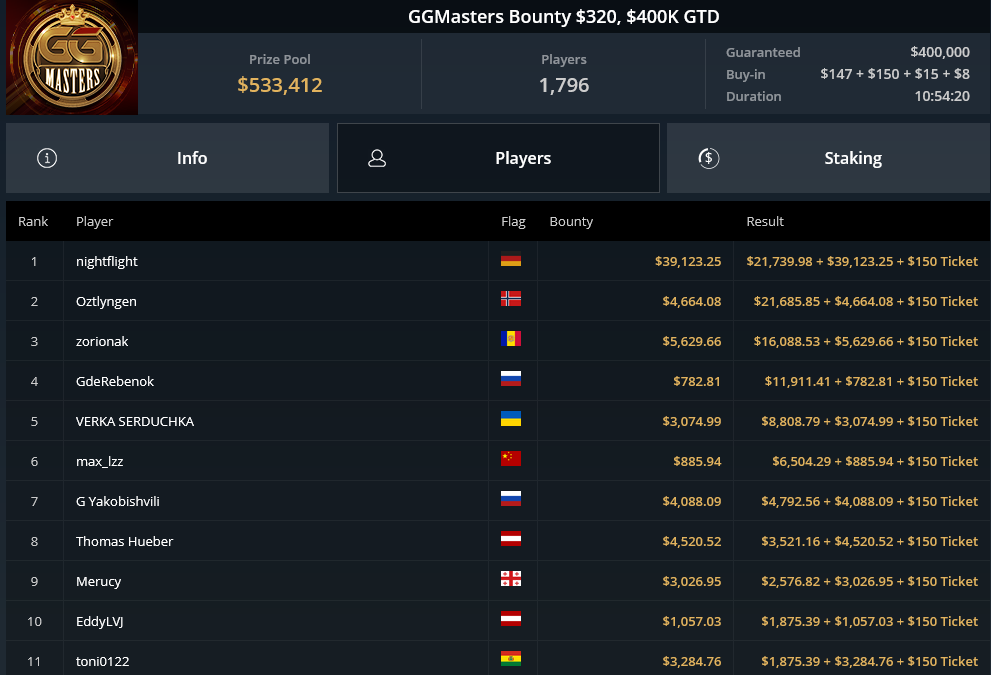Select player toni0122

(102, 661)
